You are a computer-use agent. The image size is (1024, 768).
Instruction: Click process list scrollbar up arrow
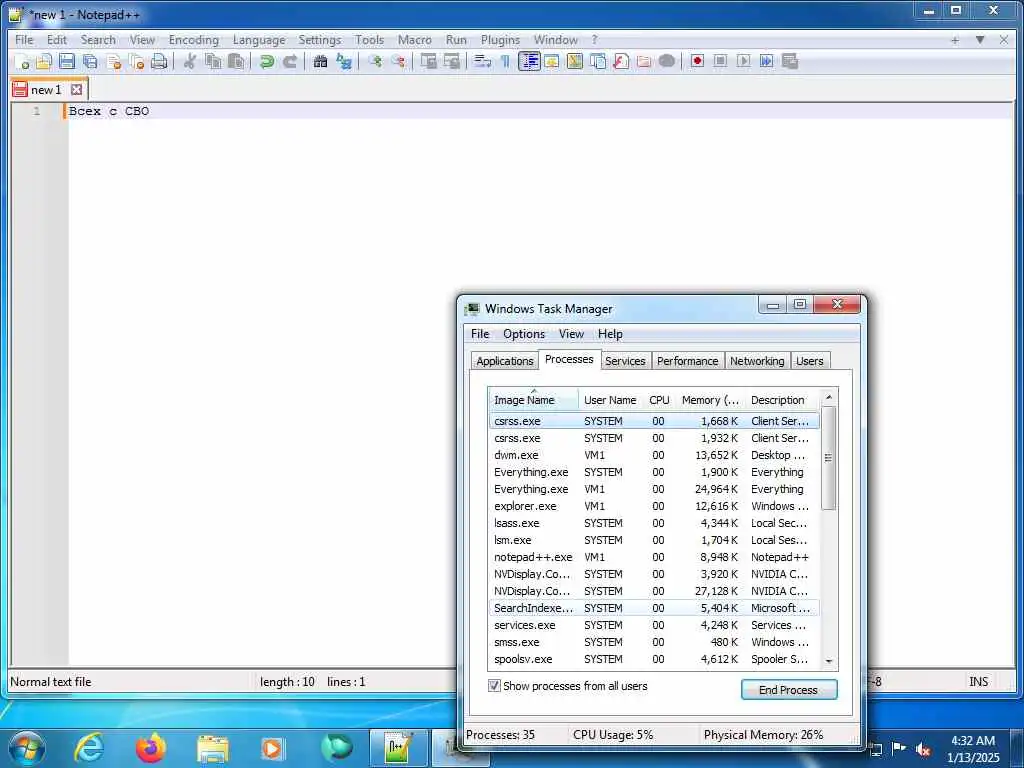pos(829,397)
